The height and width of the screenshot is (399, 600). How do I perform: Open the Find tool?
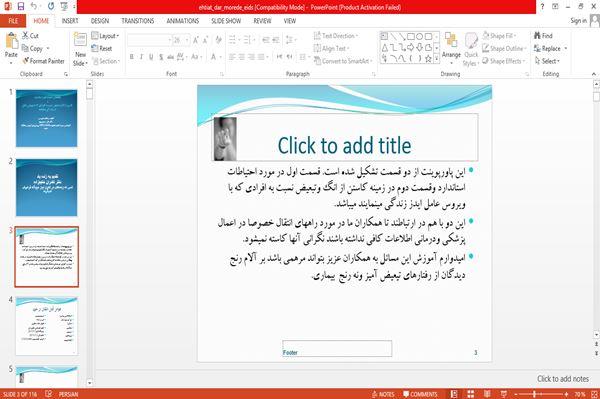[x=543, y=36]
